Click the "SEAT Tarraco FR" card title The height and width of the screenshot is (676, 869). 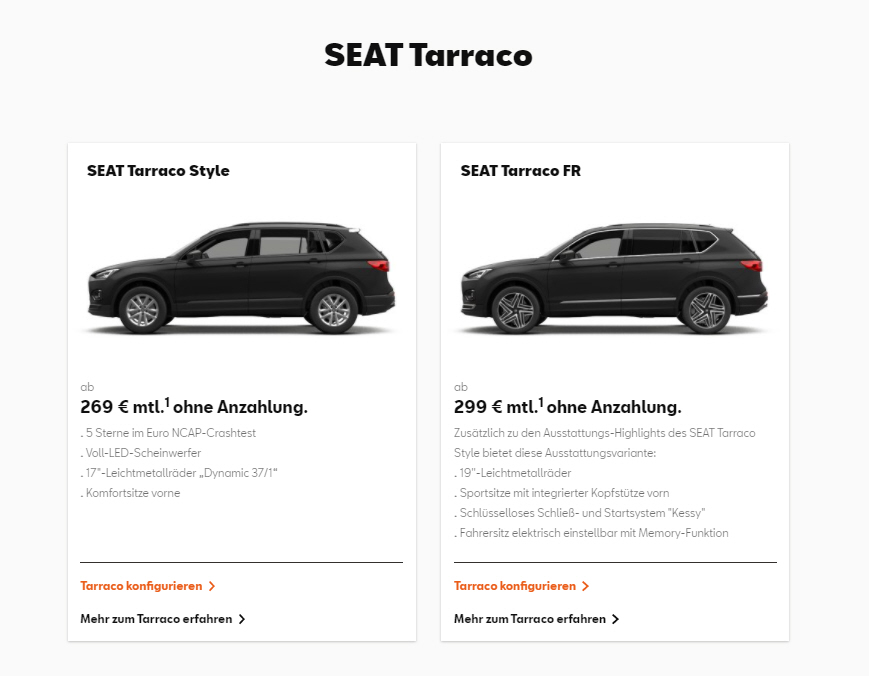[520, 171]
